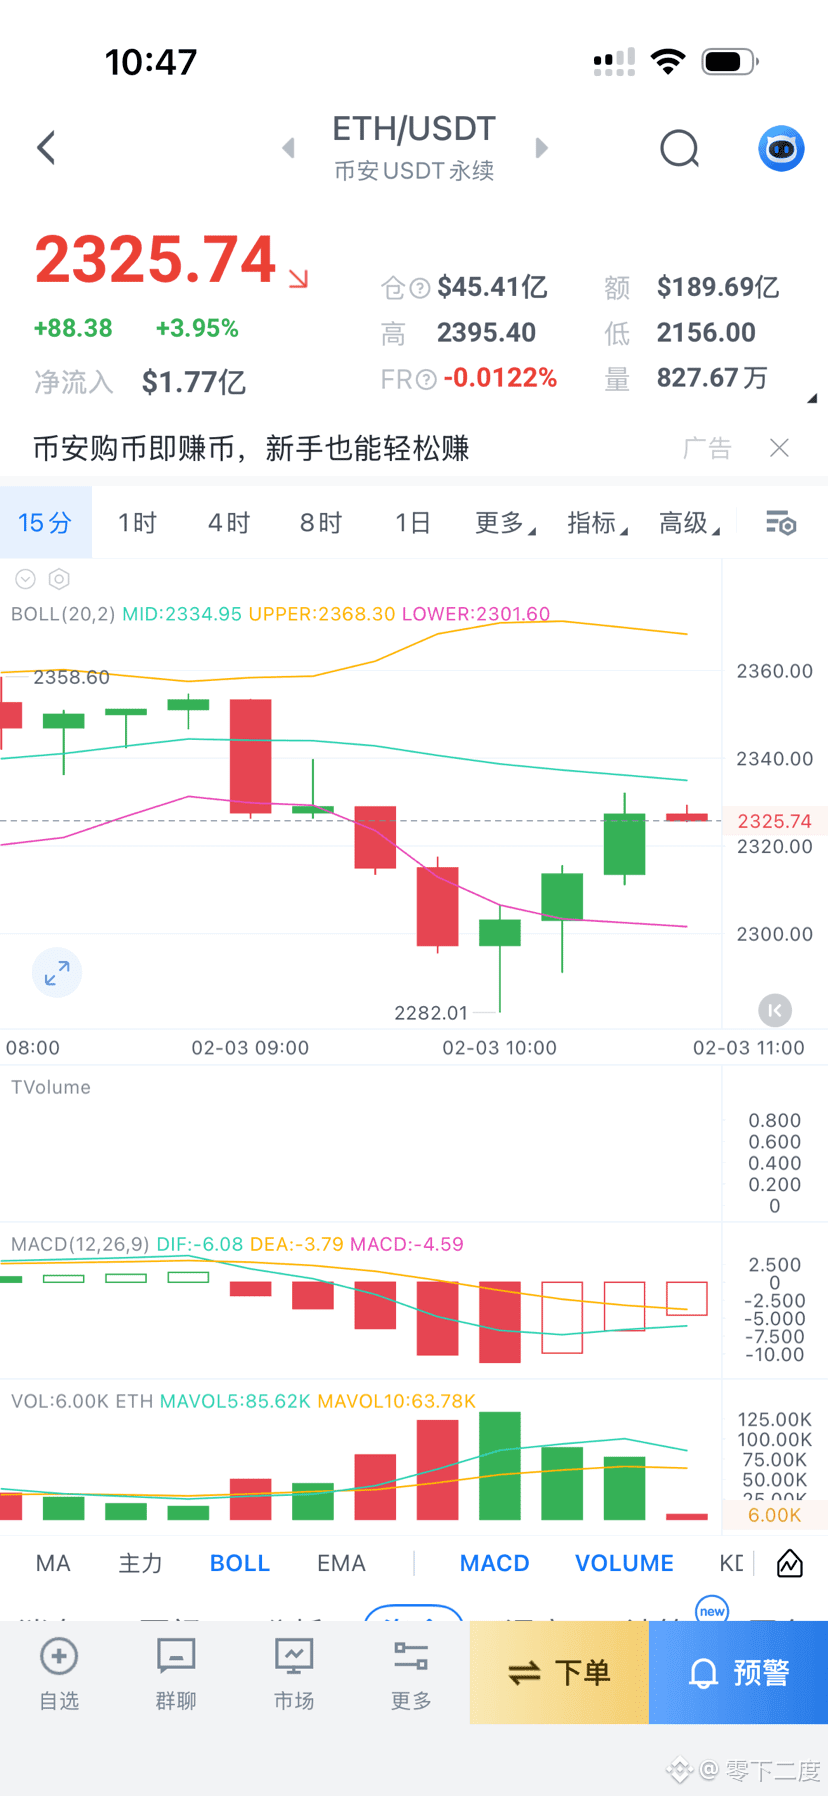
Task: Open the indicator eraser icon at right
Action: tap(790, 1563)
